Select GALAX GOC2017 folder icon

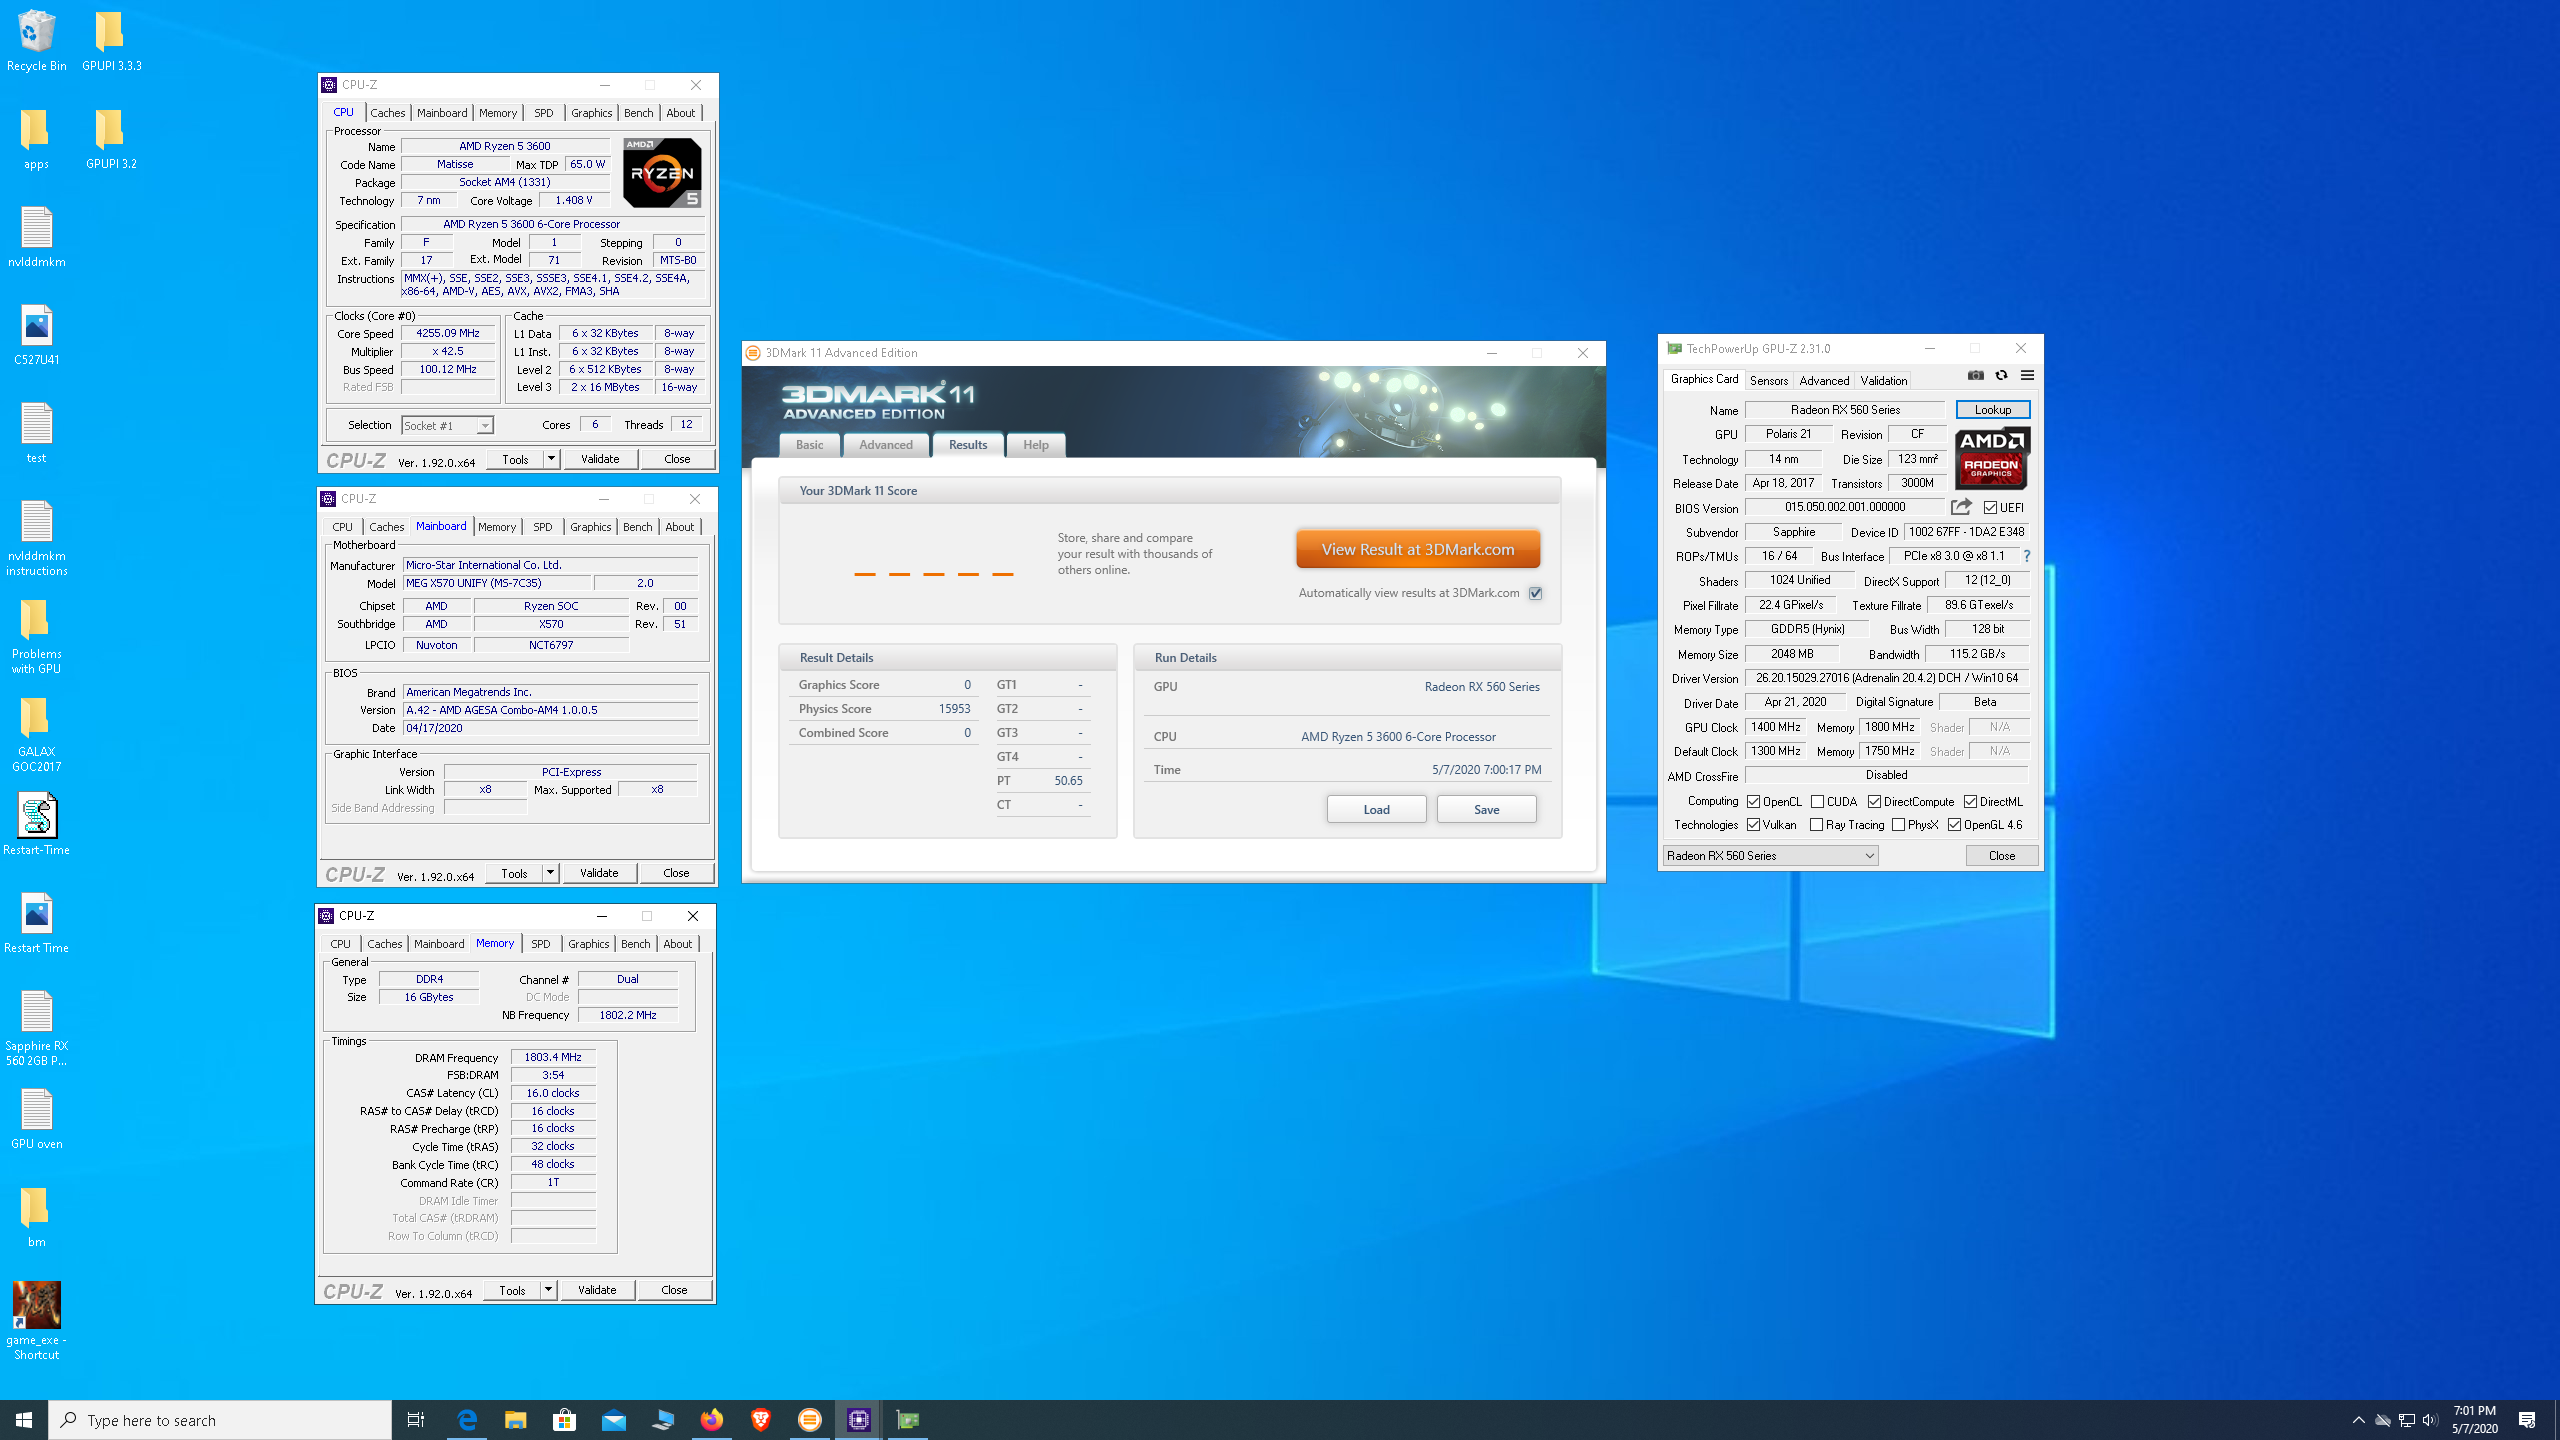pyautogui.click(x=37, y=734)
